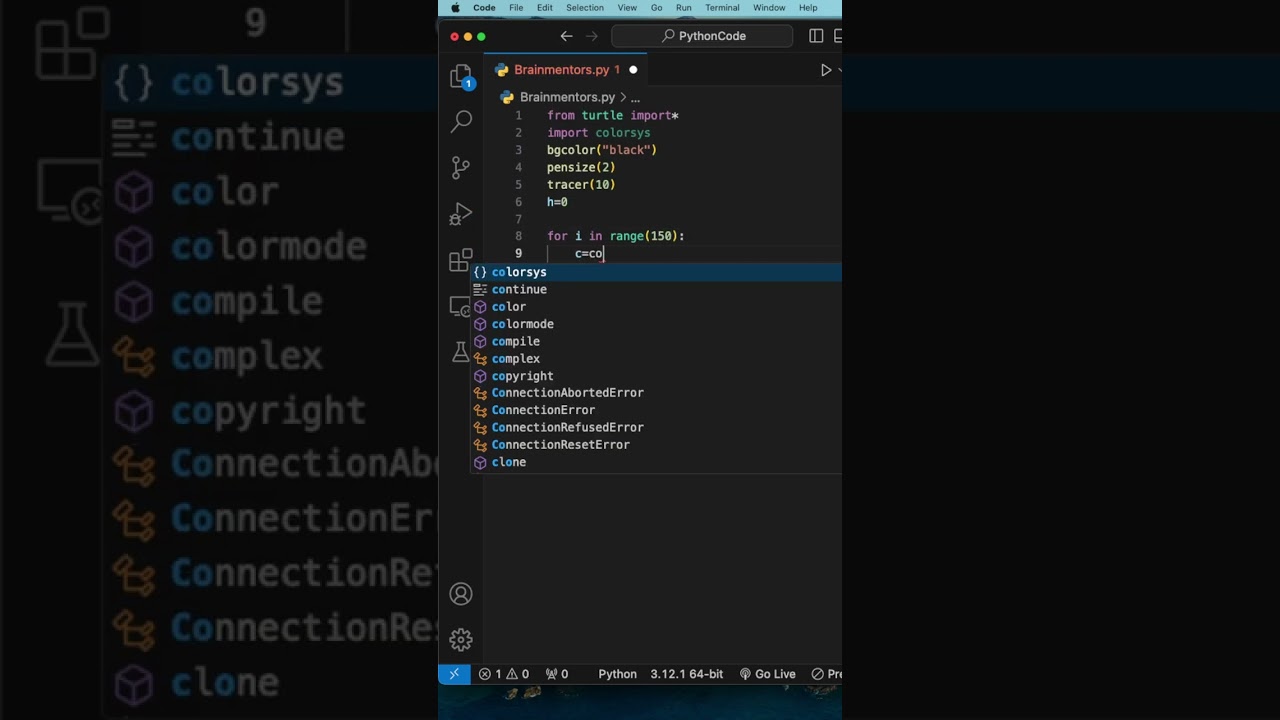Pick the complex suggestion
Viewport: 1280px width, 720px height.
click(656, 358)
